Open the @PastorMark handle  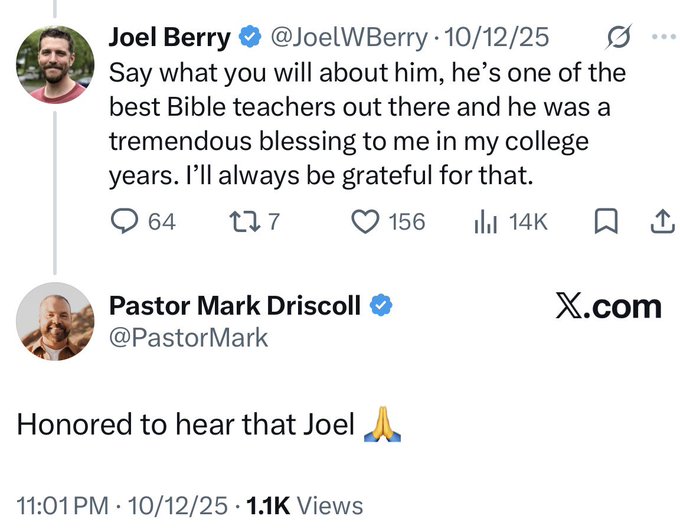188,338
